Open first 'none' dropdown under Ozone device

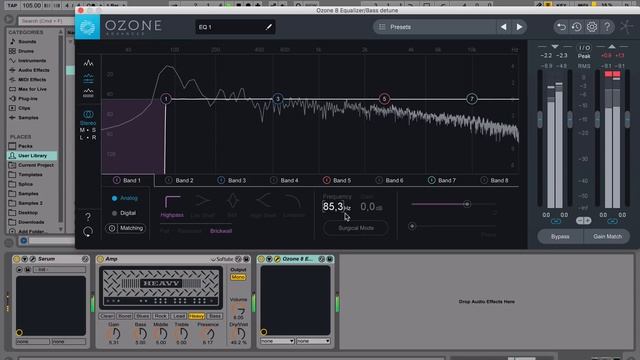[277, 341]
